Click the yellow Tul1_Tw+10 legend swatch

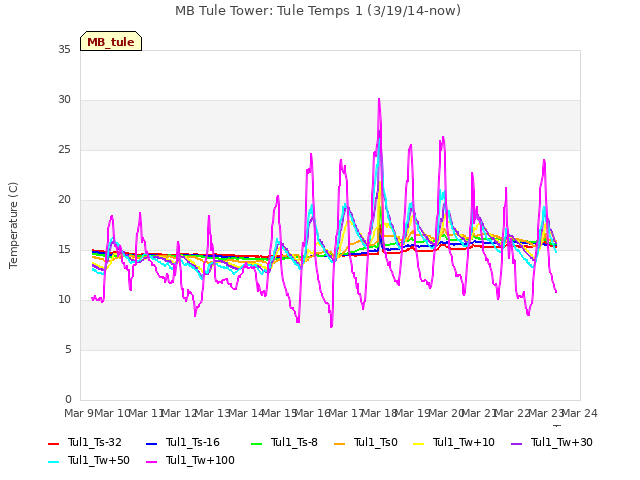click(419, 444)
